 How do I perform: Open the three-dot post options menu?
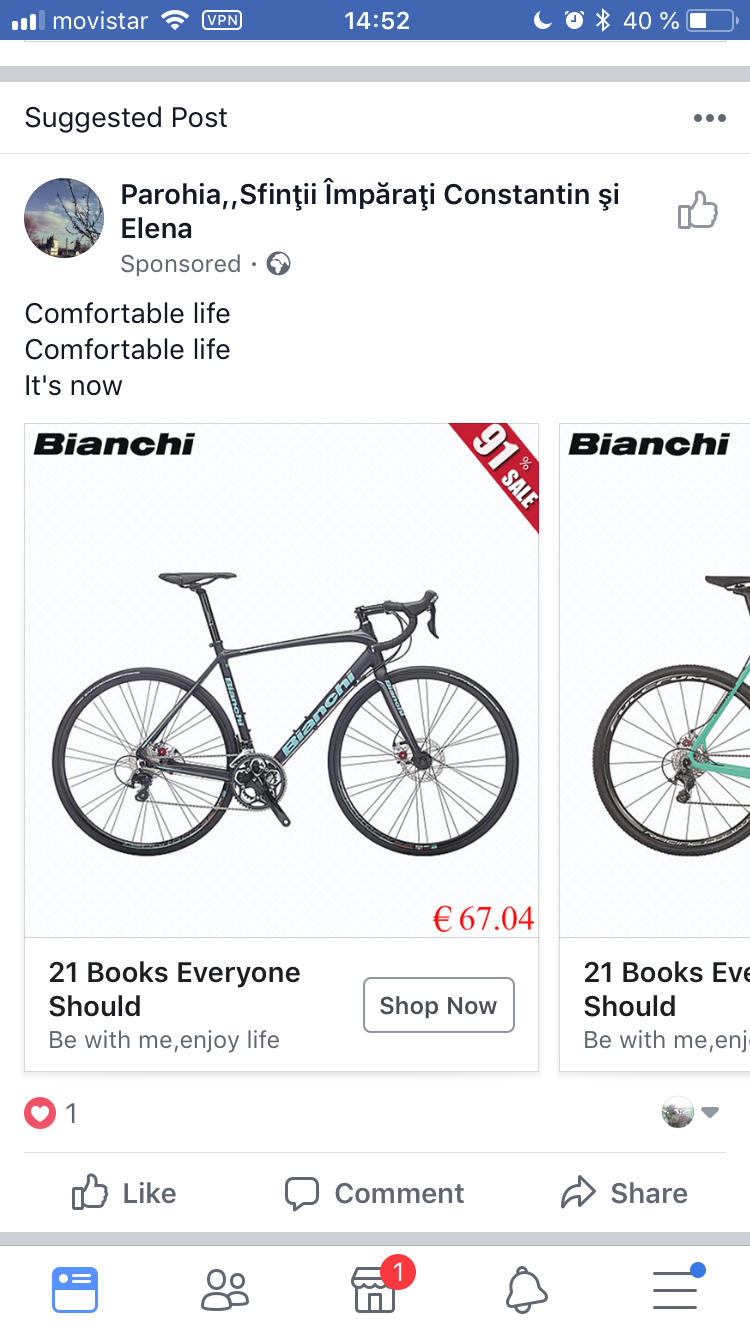709,118
